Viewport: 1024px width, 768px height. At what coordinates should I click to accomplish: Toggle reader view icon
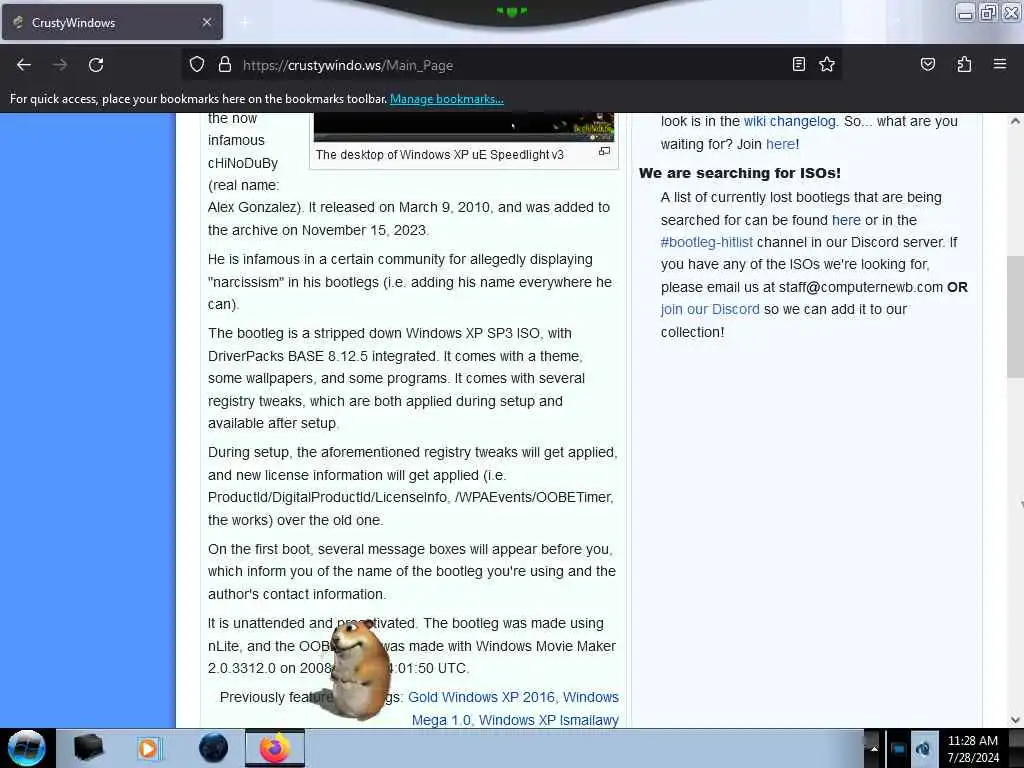click(x=799, y=64)
